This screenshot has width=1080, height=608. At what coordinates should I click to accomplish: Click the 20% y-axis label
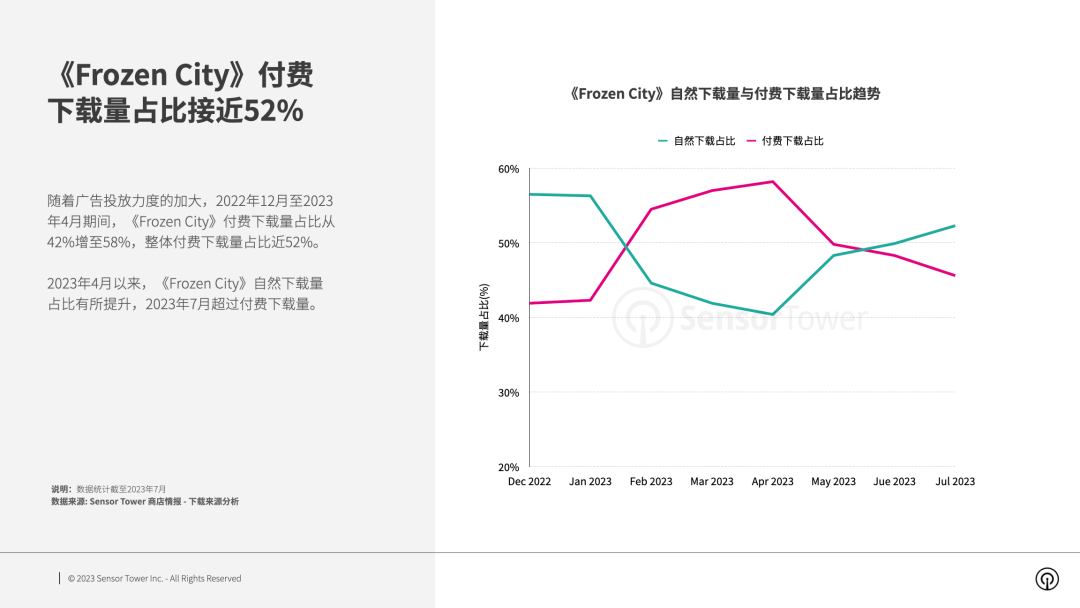tap(508, 467)
